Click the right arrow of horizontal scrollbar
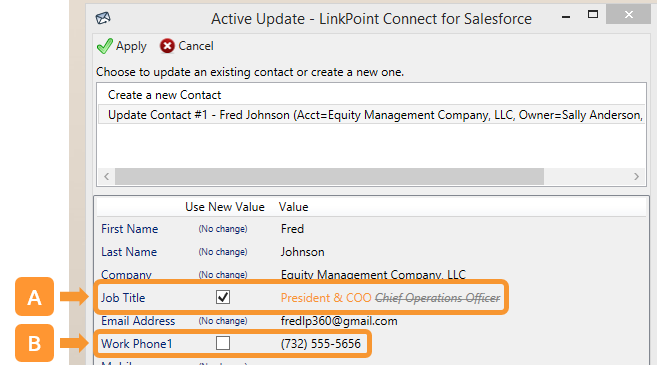Screen dimensions: 657x365 636,176
